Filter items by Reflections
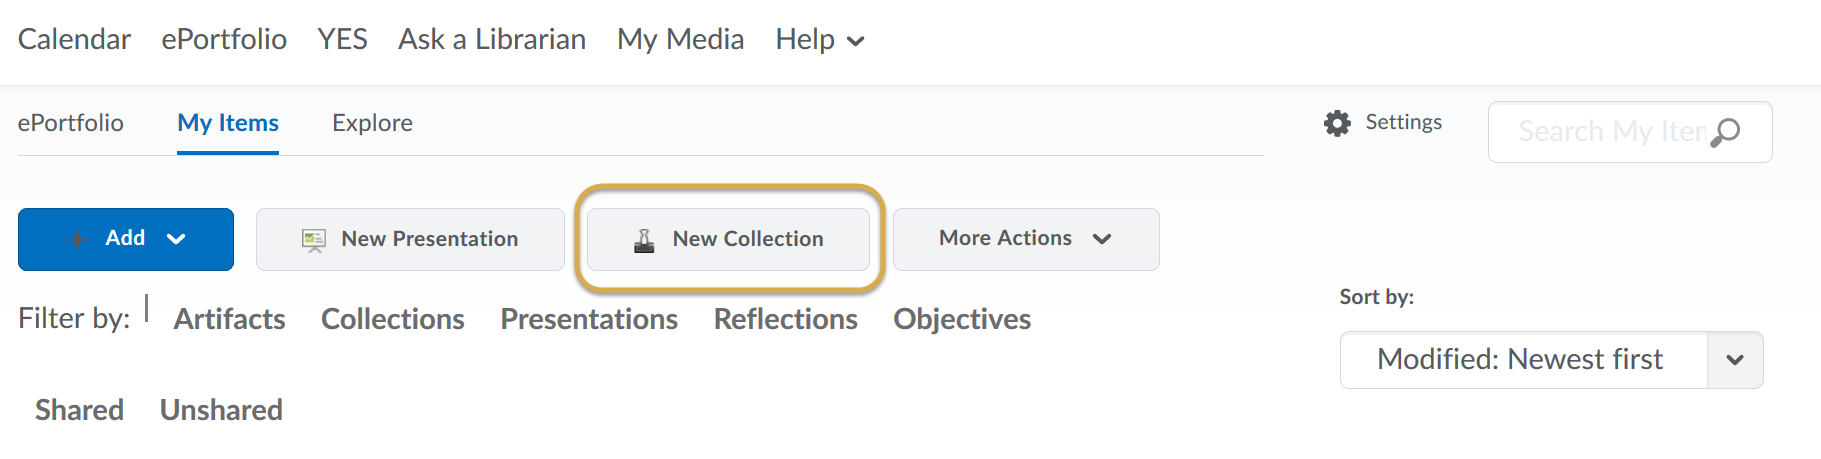Image resolution: width=1821 pixels, height=459 pixels. pyautogui.click(x=786, y=319)
